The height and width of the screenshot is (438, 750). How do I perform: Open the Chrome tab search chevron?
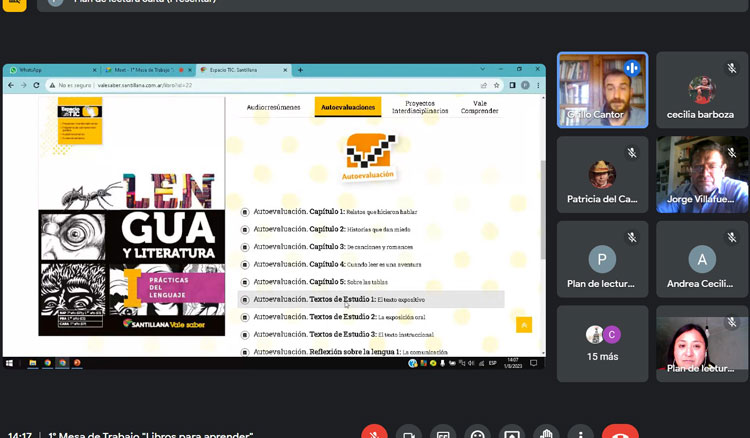482,69
